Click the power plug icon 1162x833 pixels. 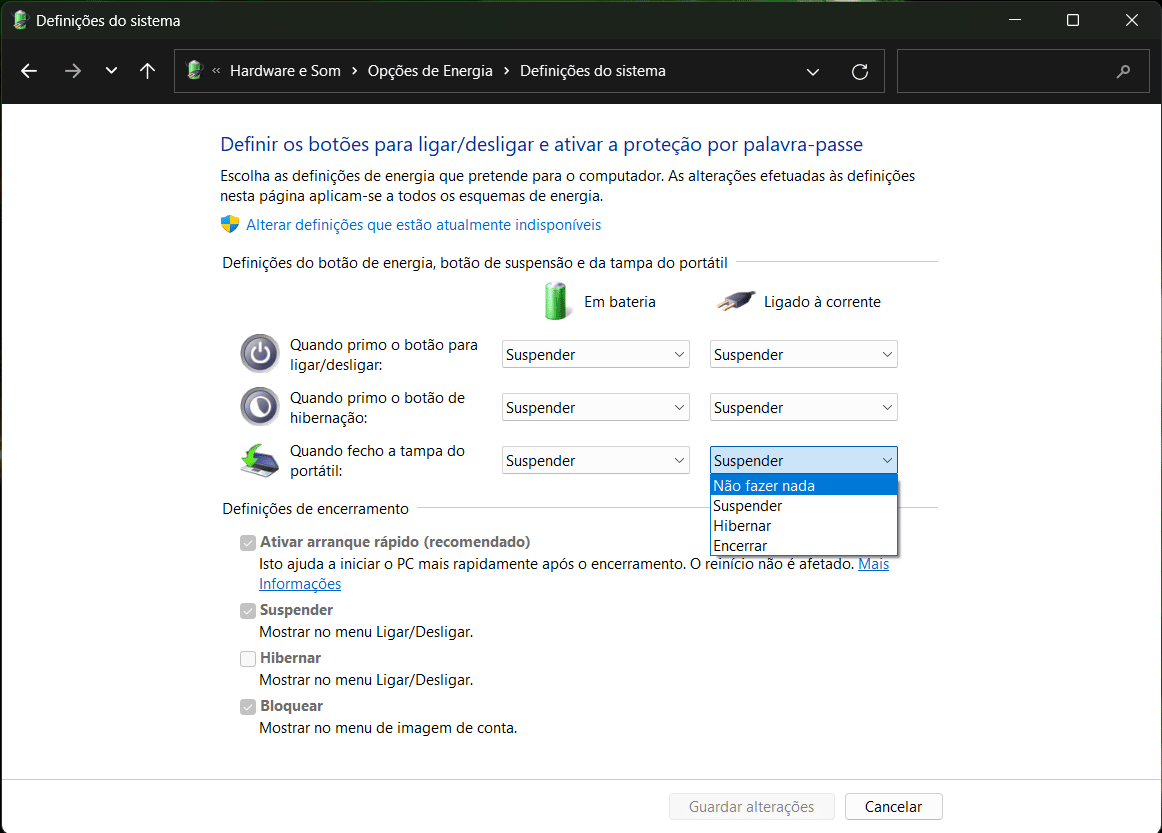pos(736,301)
